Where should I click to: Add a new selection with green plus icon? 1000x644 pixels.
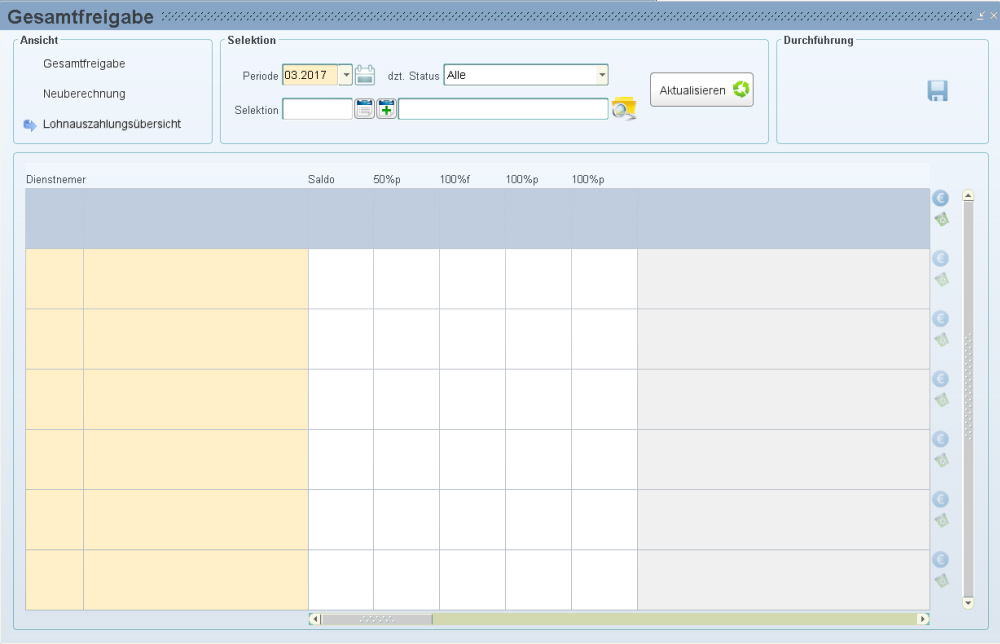[x=386, y=109]
